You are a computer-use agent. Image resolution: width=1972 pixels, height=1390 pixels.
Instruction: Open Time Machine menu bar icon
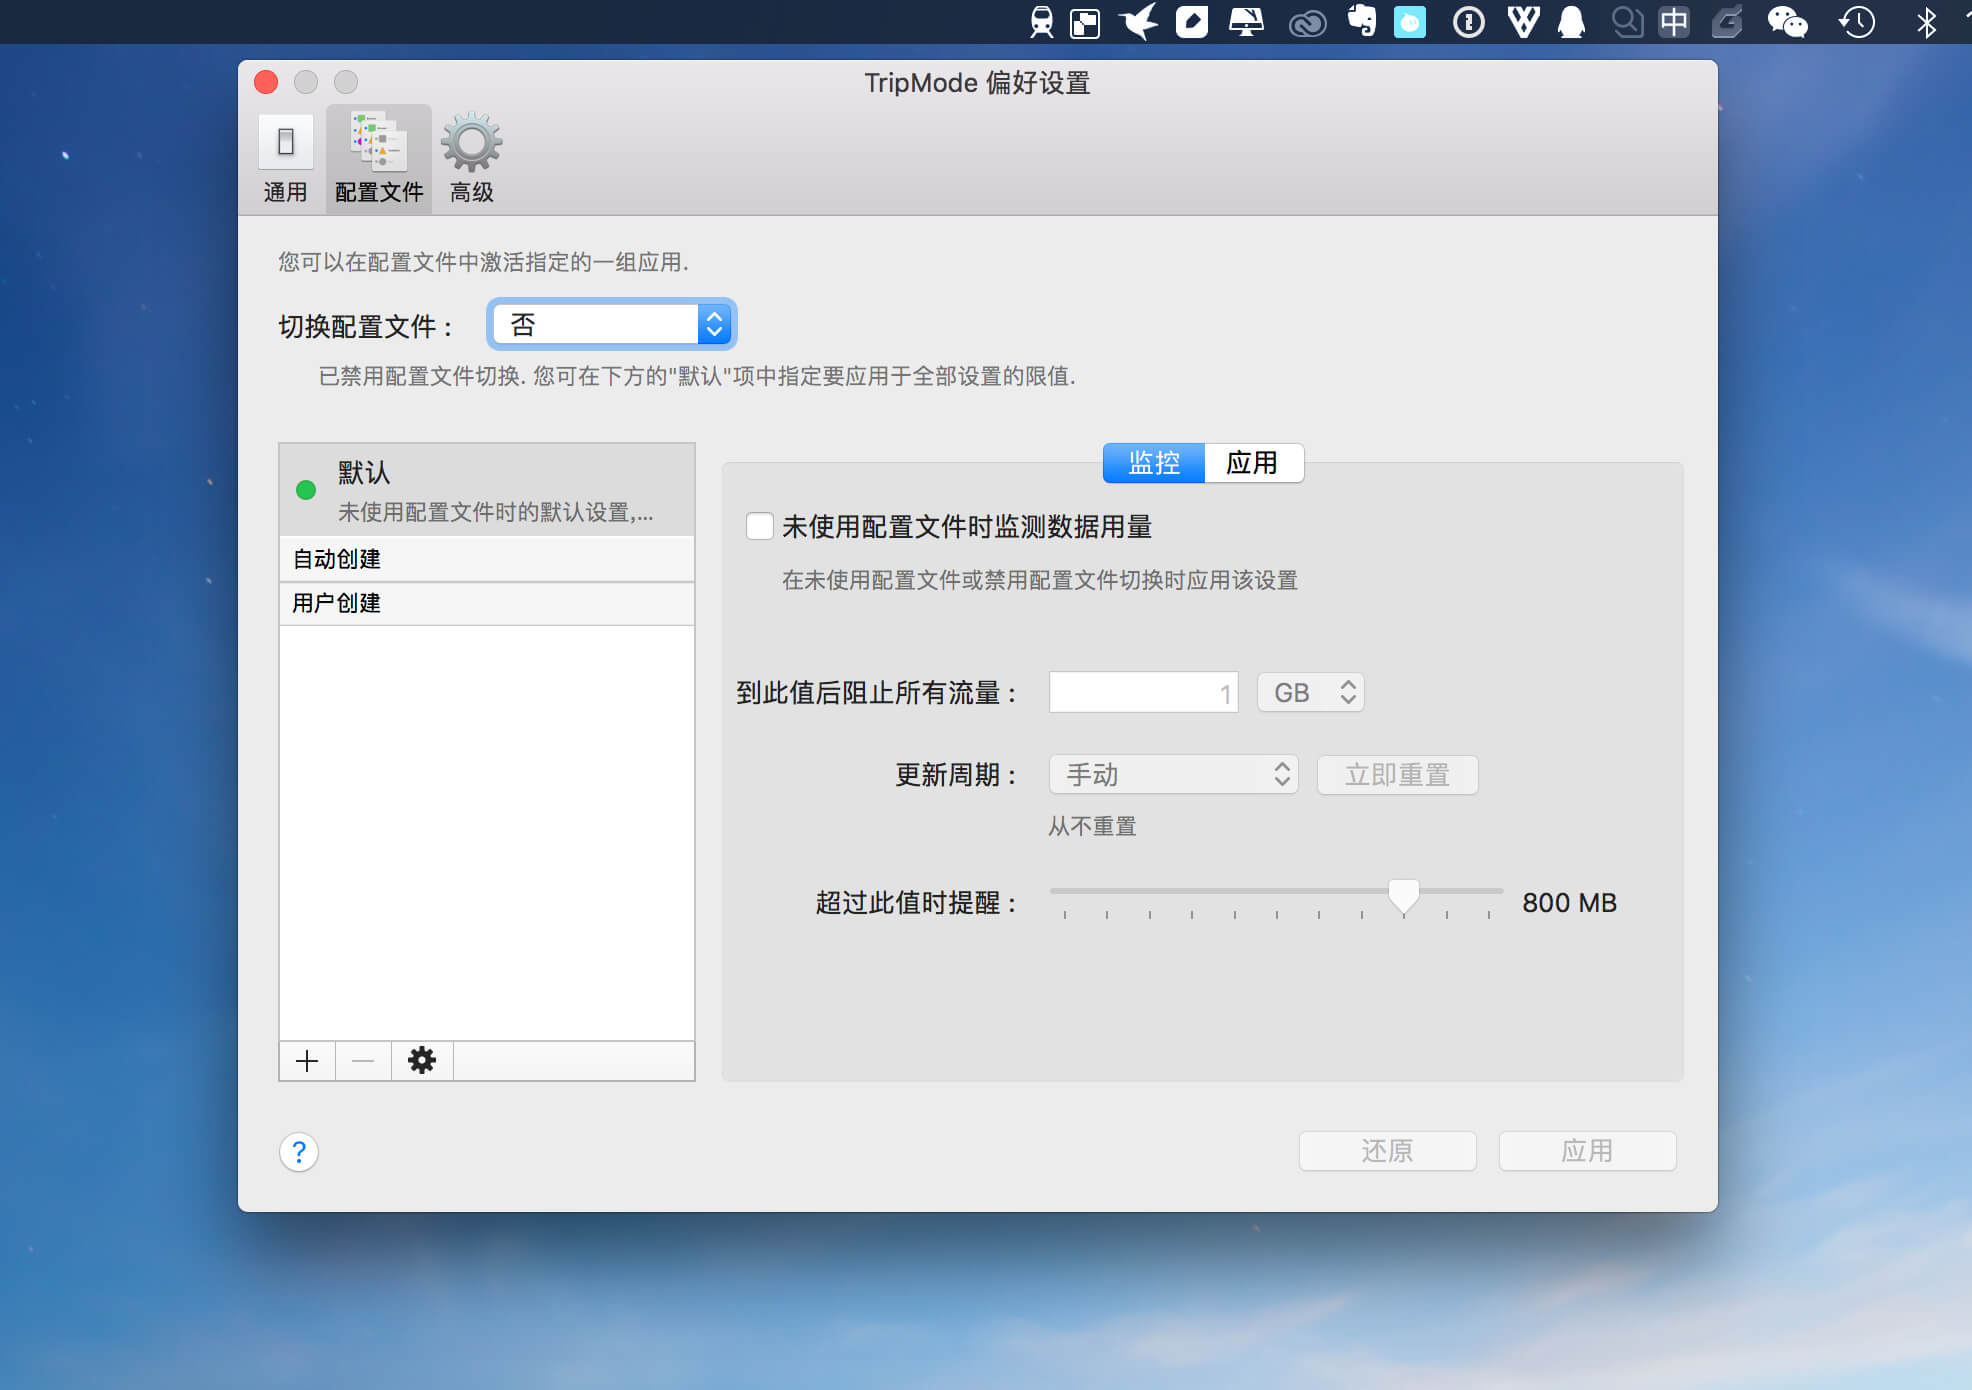point(1857,22)
